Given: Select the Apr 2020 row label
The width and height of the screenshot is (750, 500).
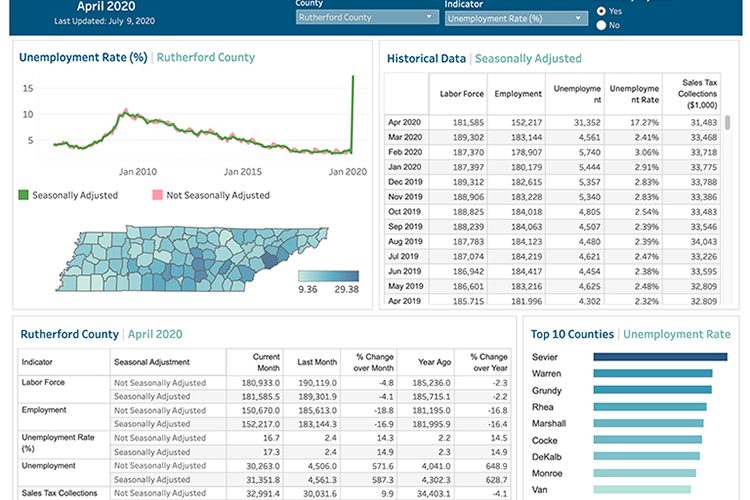Looking at the screenshot, I should coord(405,122).
